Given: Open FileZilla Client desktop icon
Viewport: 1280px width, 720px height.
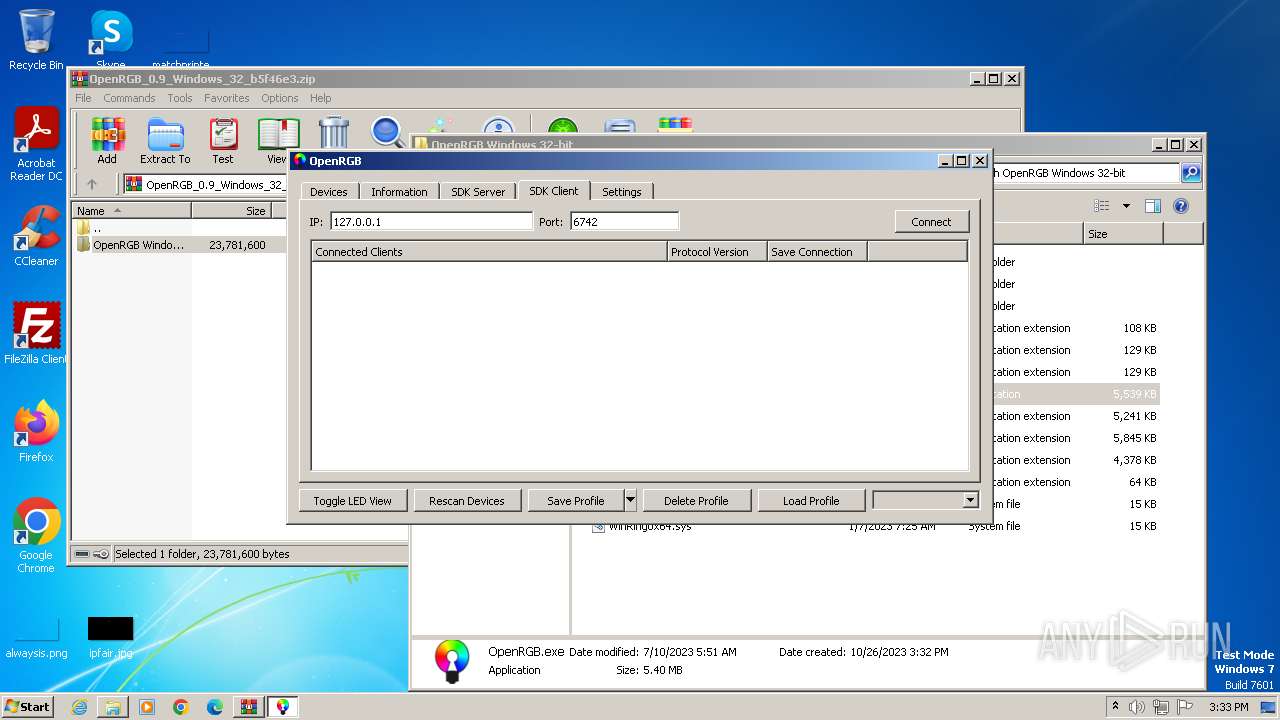Looking at the screenshot, I should pyautogui.click(x=36, y=333).
